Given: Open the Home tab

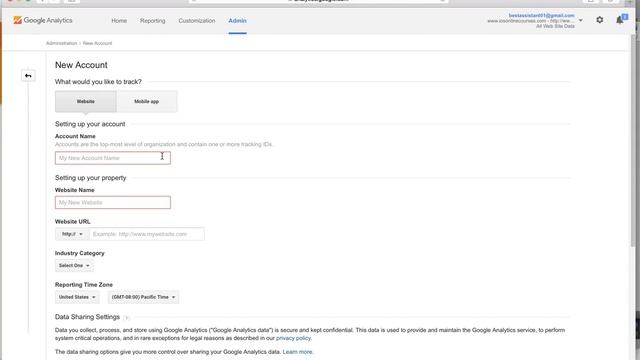Looking at the screenshot, I should click(x=119, y=20).
